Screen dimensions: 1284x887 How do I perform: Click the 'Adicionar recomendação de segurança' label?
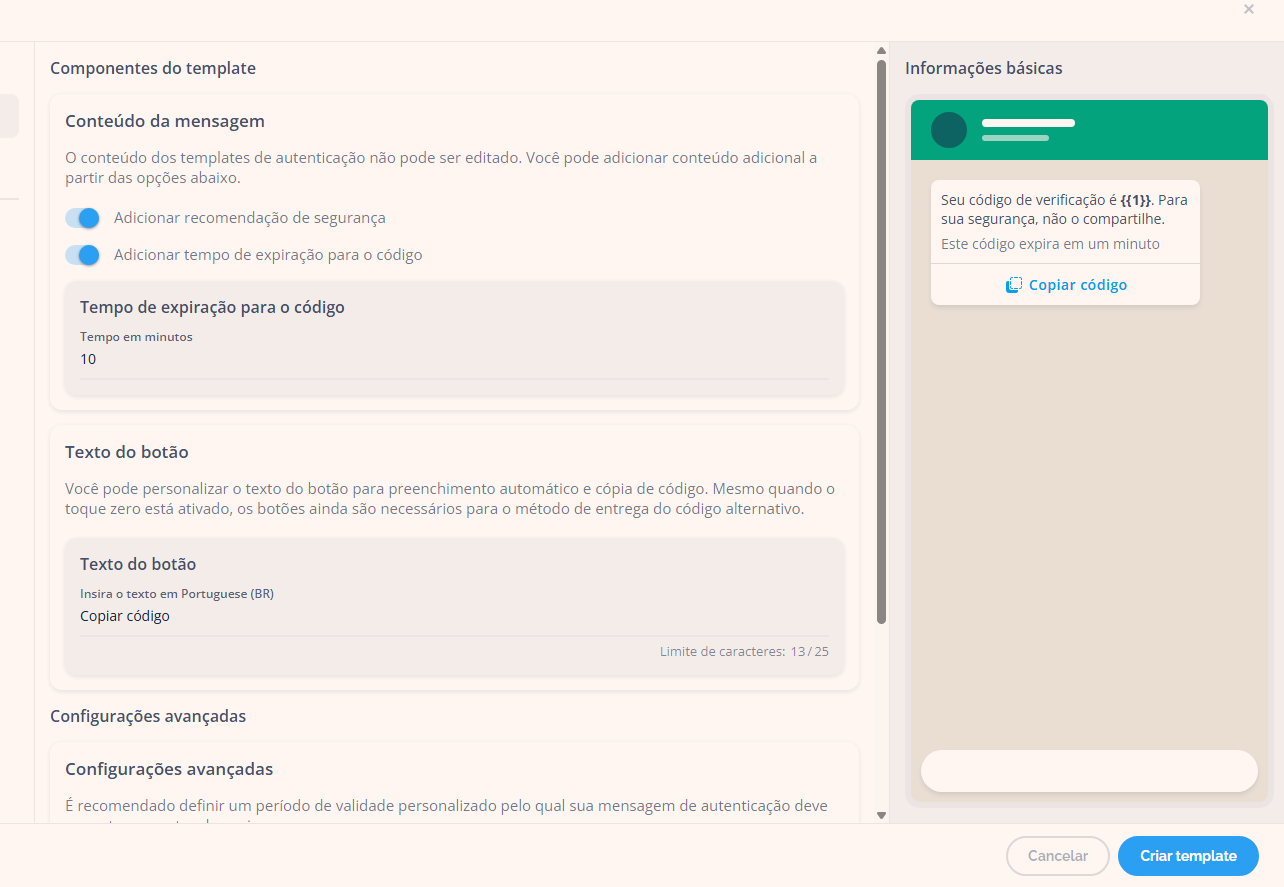[249, 218]
